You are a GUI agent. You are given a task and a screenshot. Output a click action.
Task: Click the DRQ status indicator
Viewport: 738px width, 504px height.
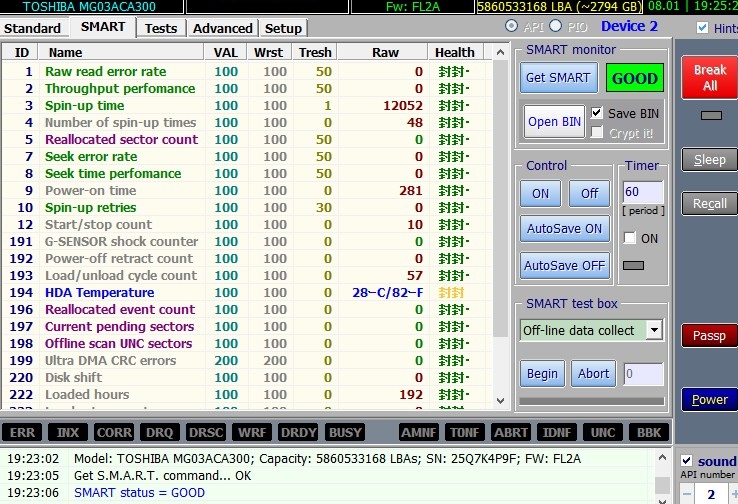coord(160,432)
